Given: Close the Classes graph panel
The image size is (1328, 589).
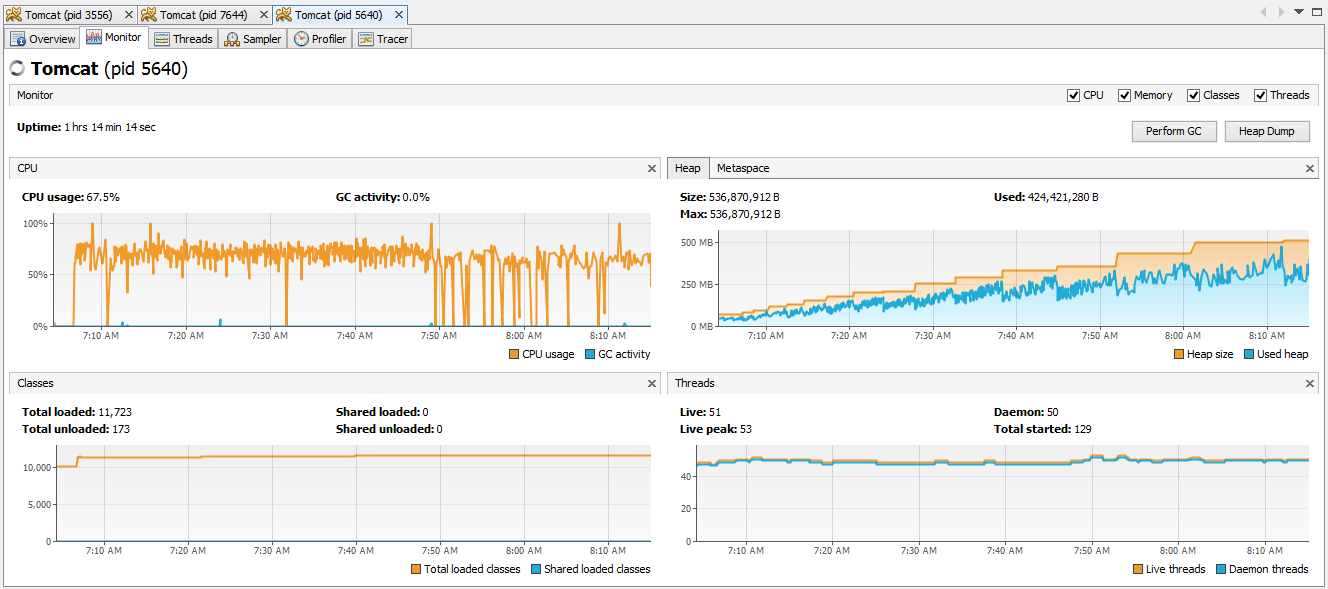Looking at the screenshot, I should click(x=652, y=383).
